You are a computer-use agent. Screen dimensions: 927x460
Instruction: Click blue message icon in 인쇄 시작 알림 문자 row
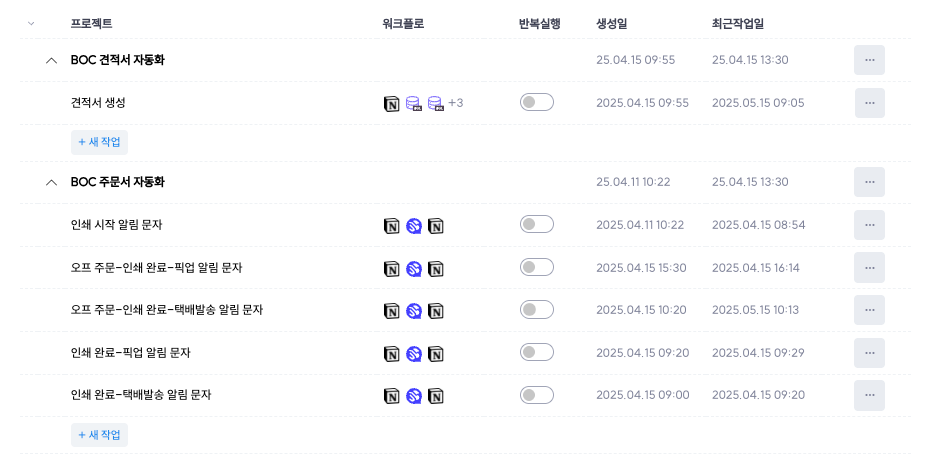[x=414, y=226]
